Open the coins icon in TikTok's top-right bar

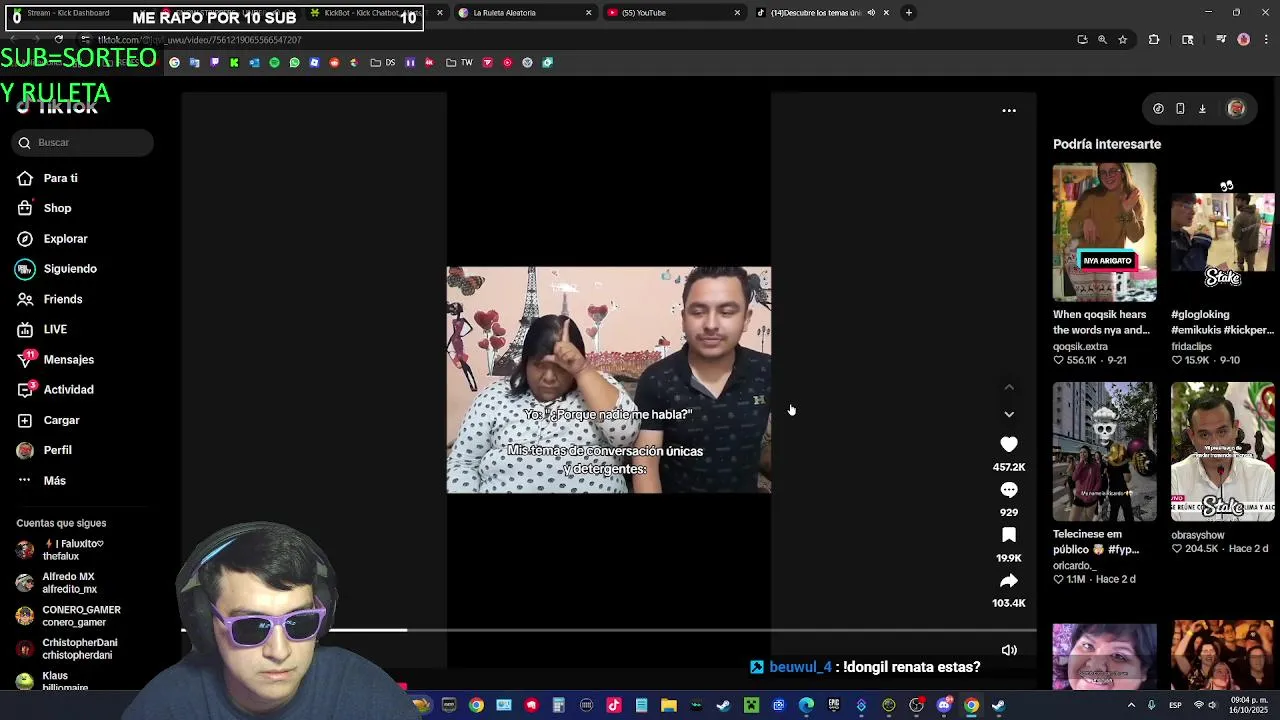(x=1158, y=109)
